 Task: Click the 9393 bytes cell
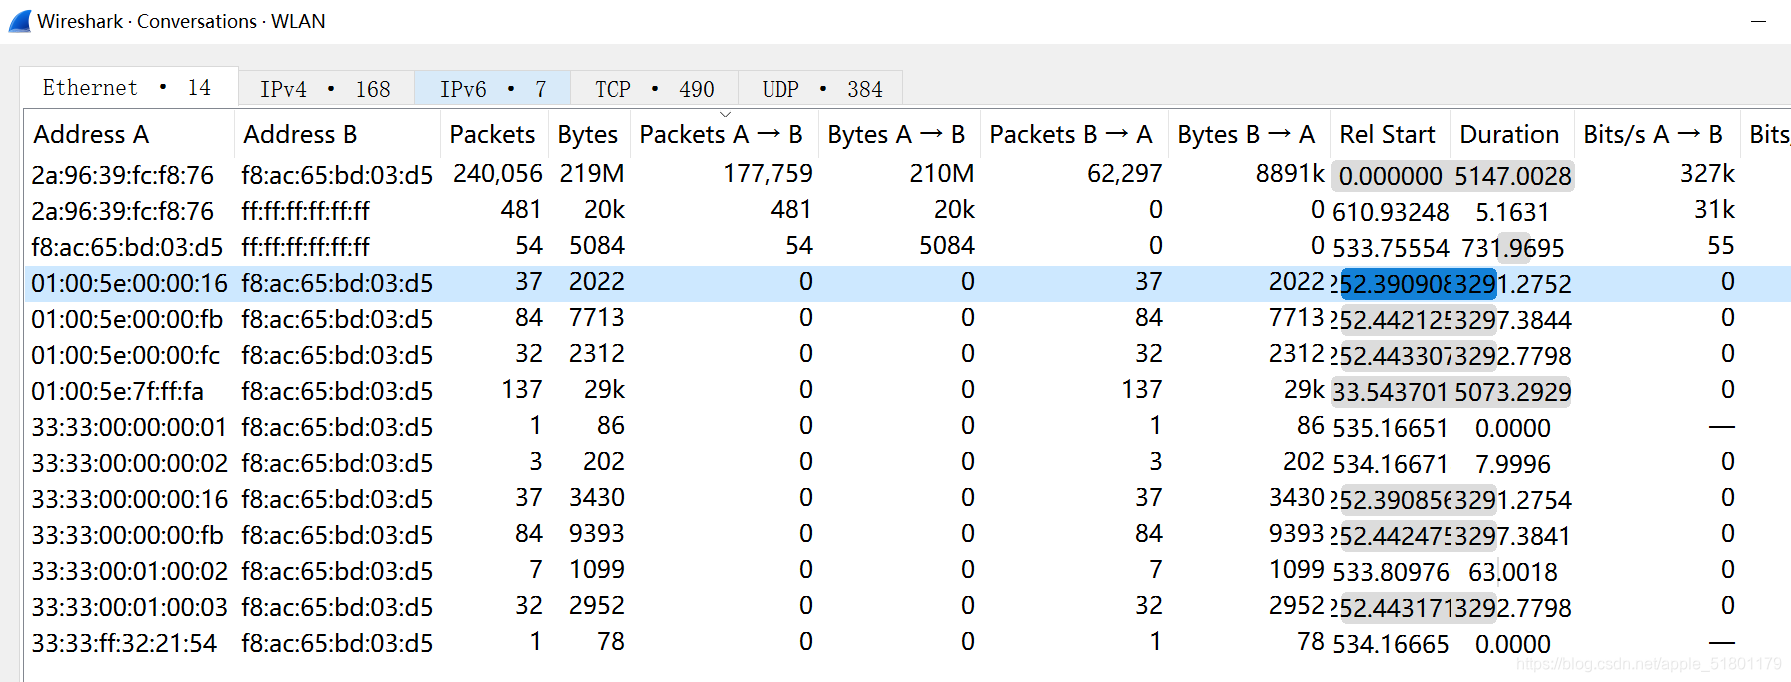tap(597, 535)
